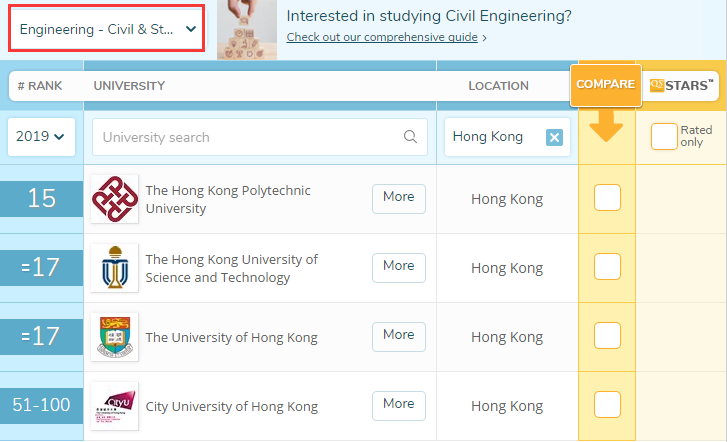Click the magnifier search icon

410,137
